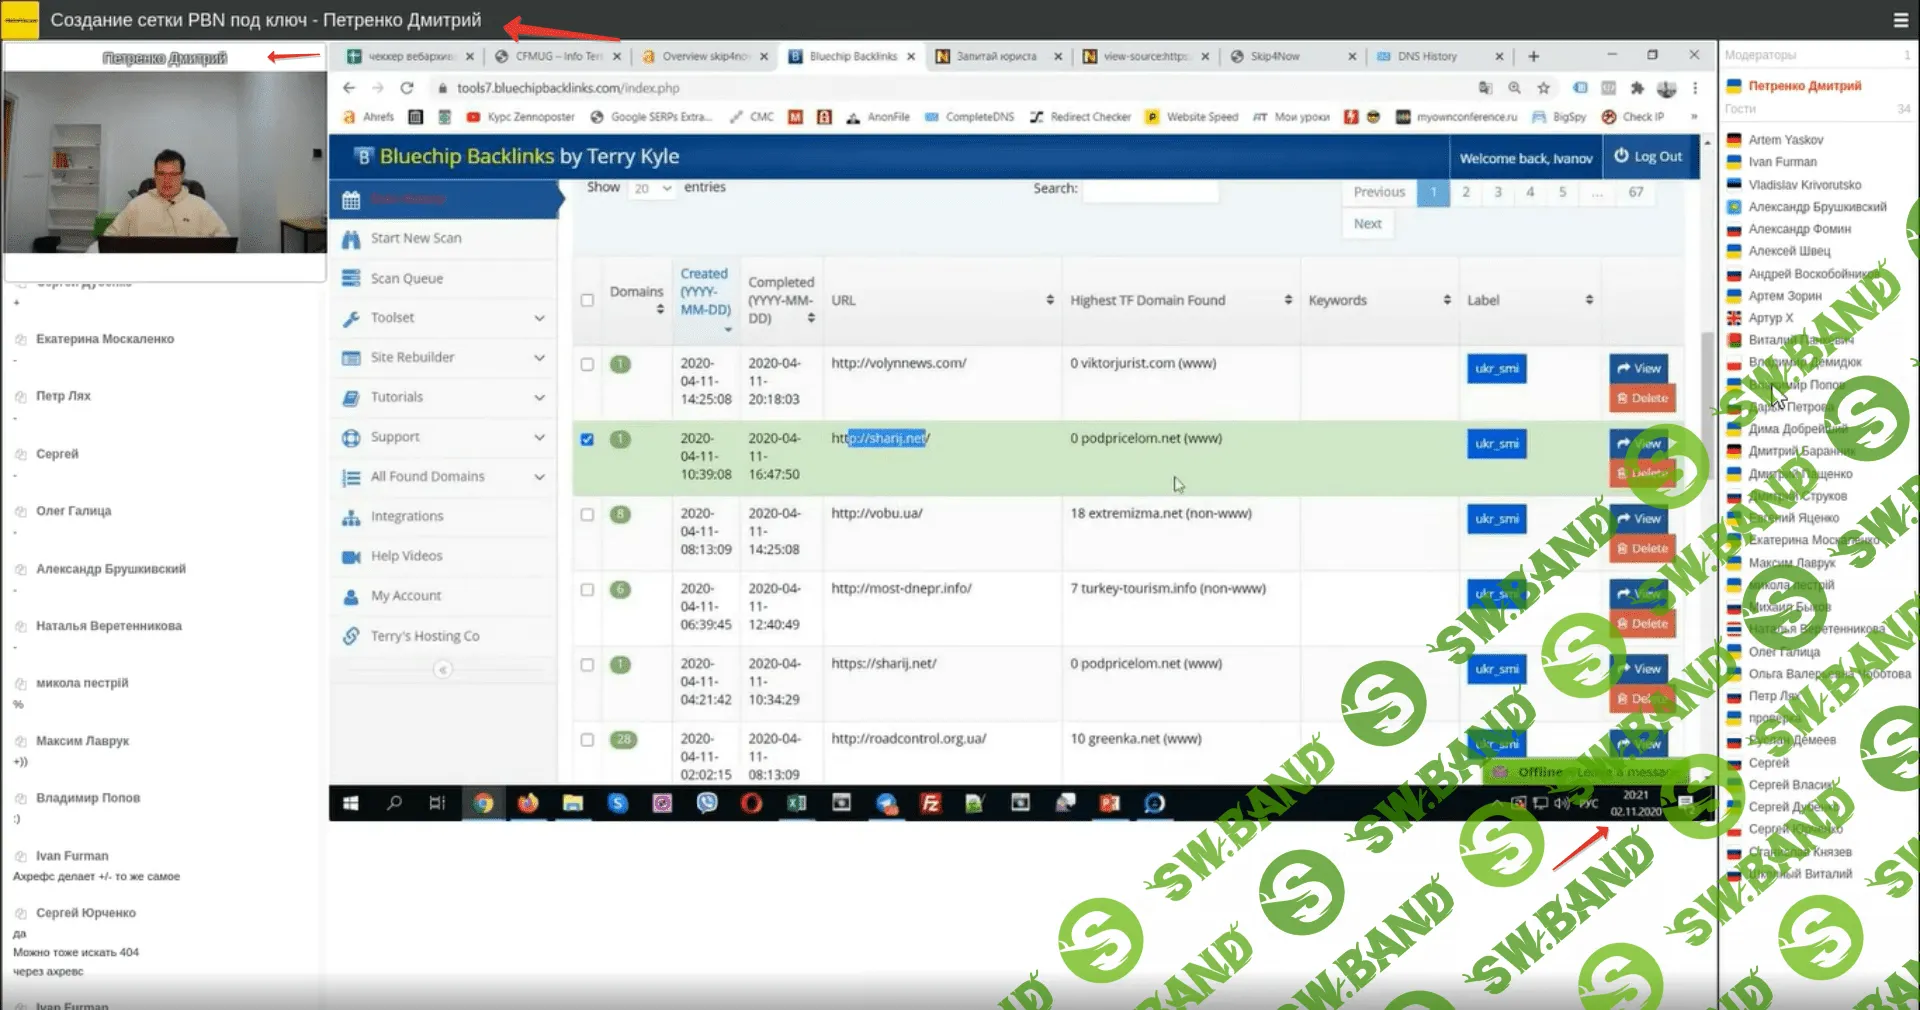Click inside the table Search field

[x=1150, y=189]
